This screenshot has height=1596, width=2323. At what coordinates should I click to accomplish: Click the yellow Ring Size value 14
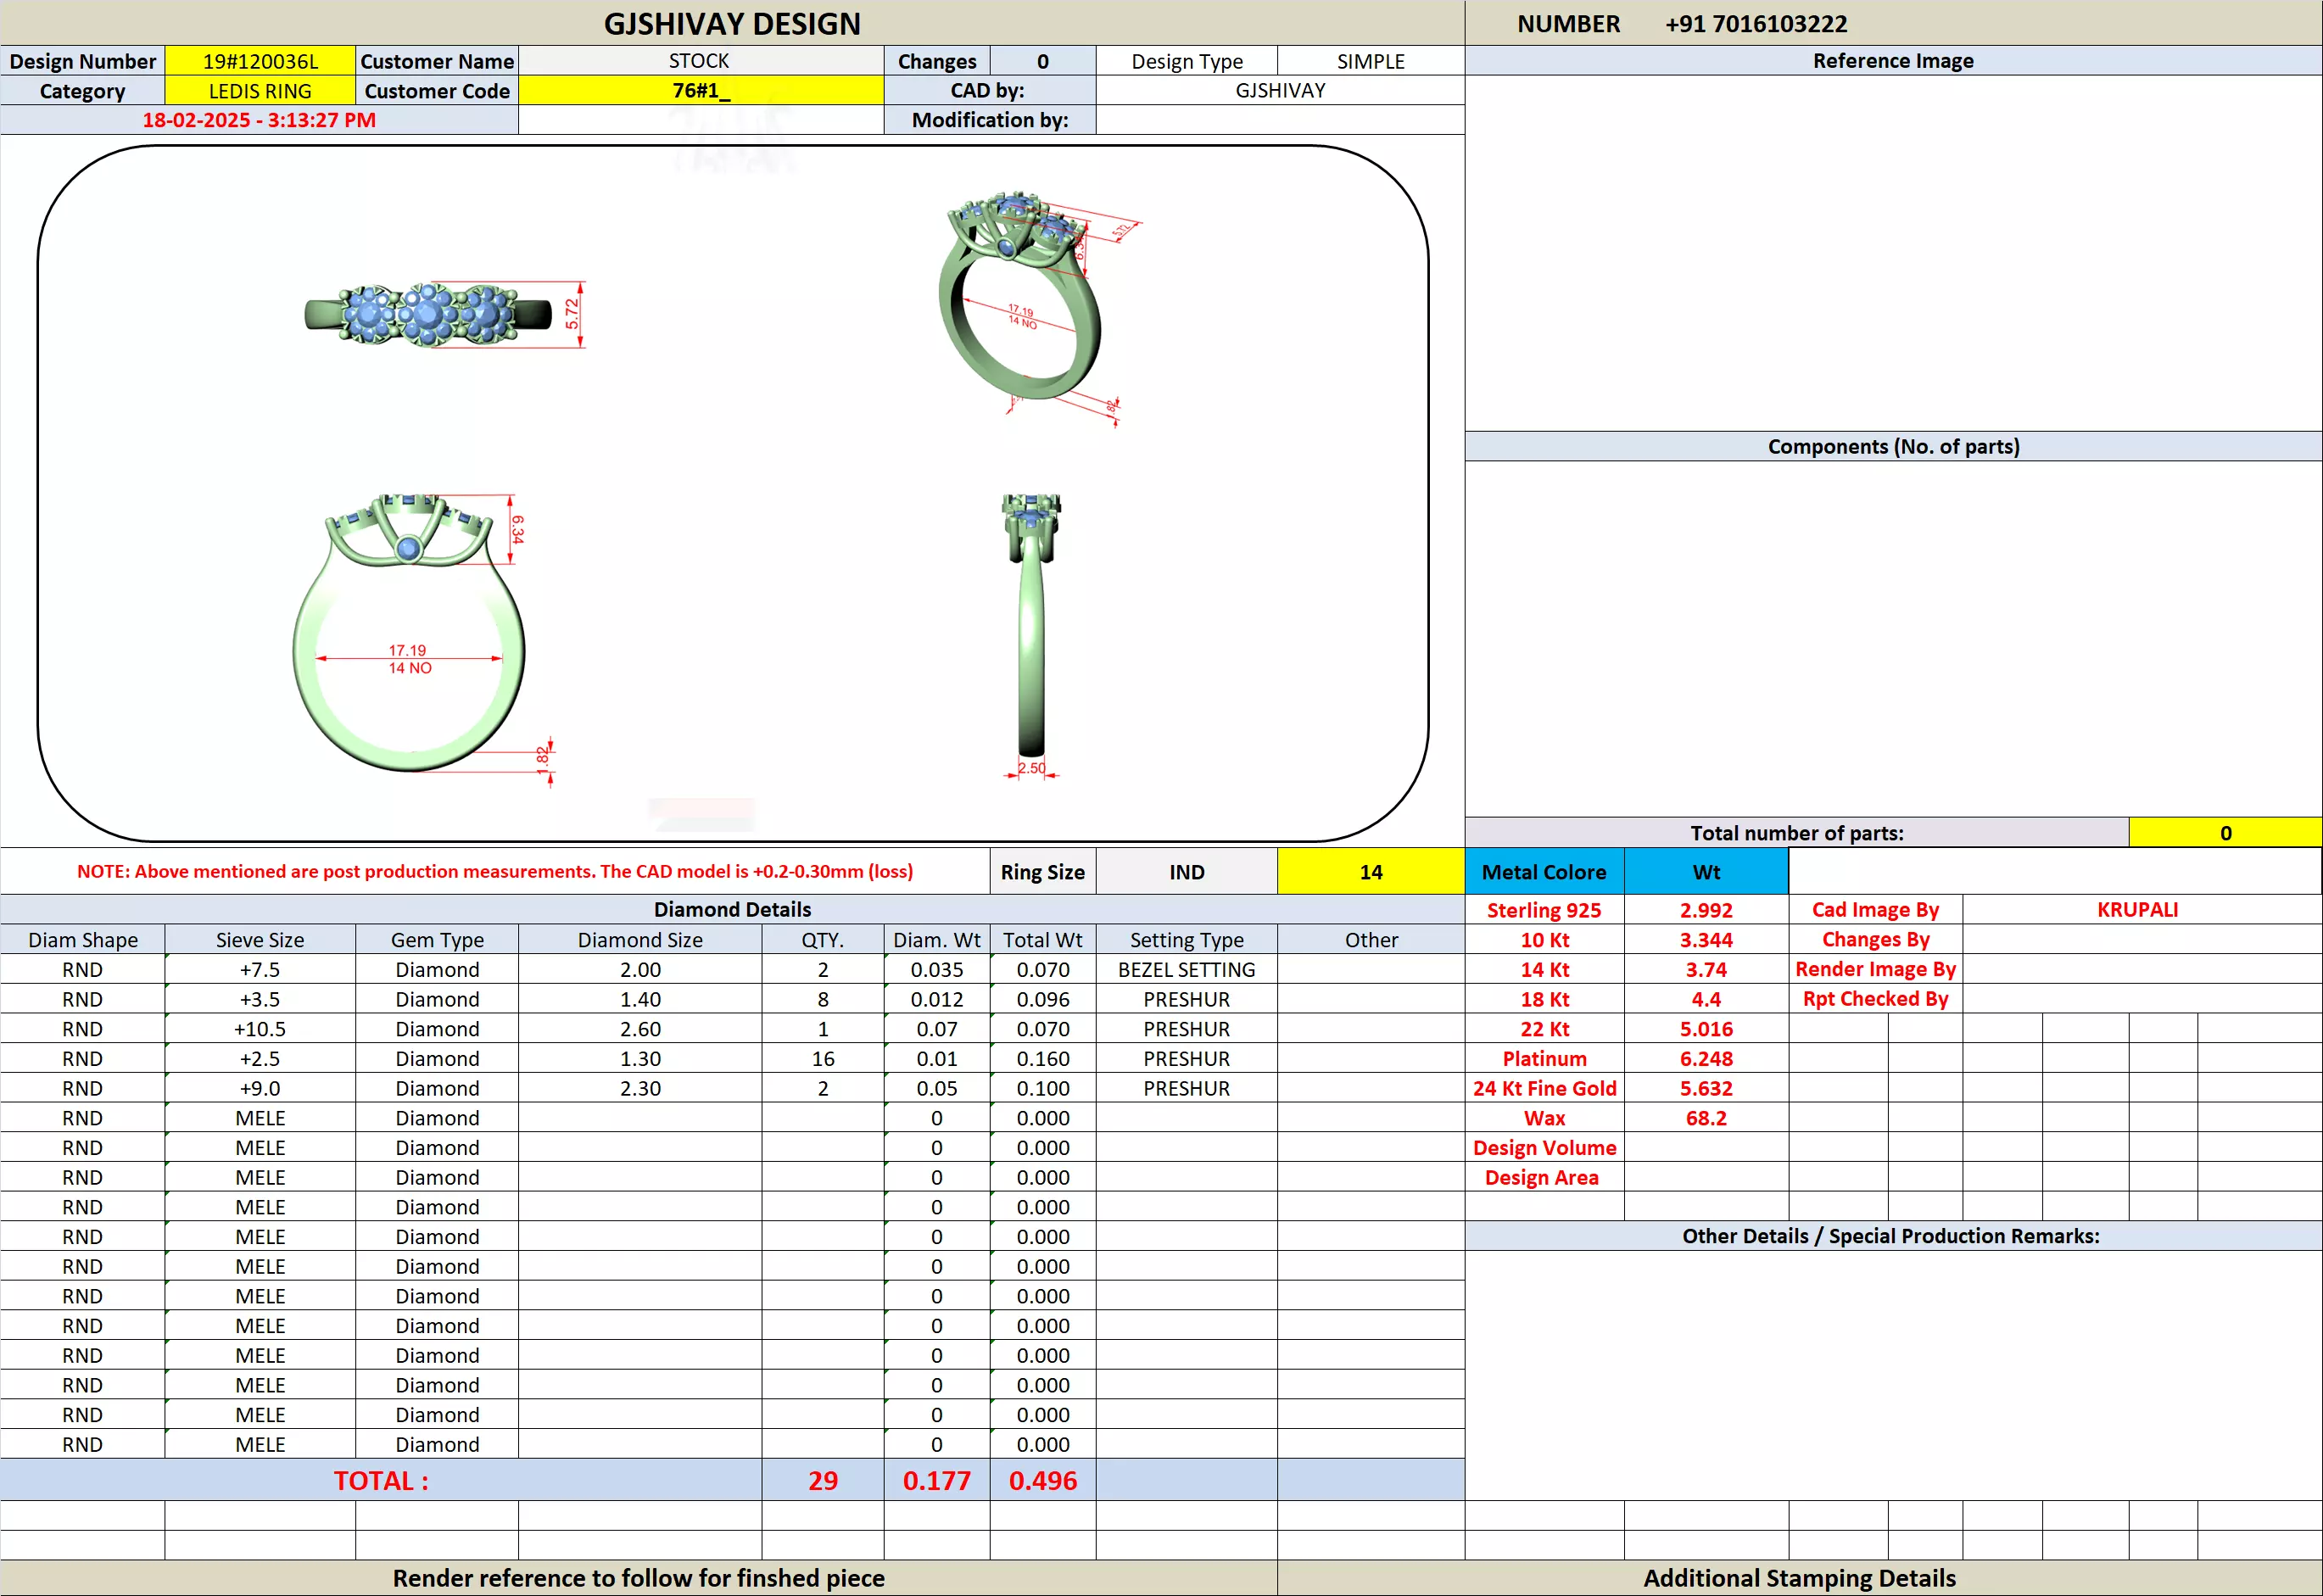tap(1370, 872)
